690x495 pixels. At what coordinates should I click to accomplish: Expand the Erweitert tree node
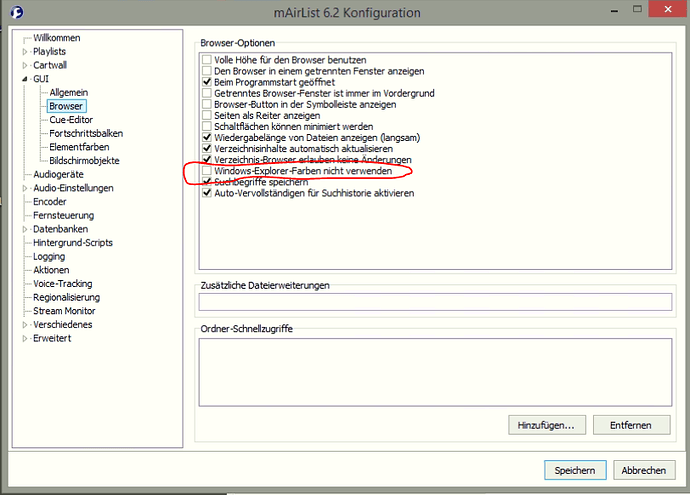point(25,338)
